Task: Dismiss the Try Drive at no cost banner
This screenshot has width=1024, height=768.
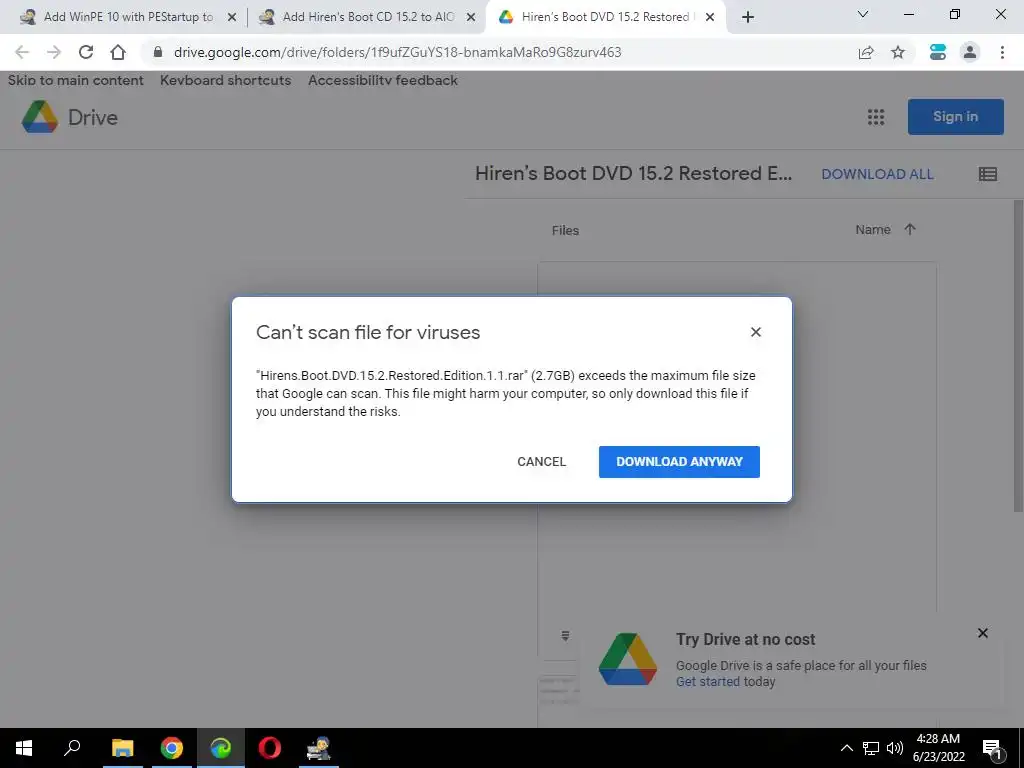Action: (982, 633)
